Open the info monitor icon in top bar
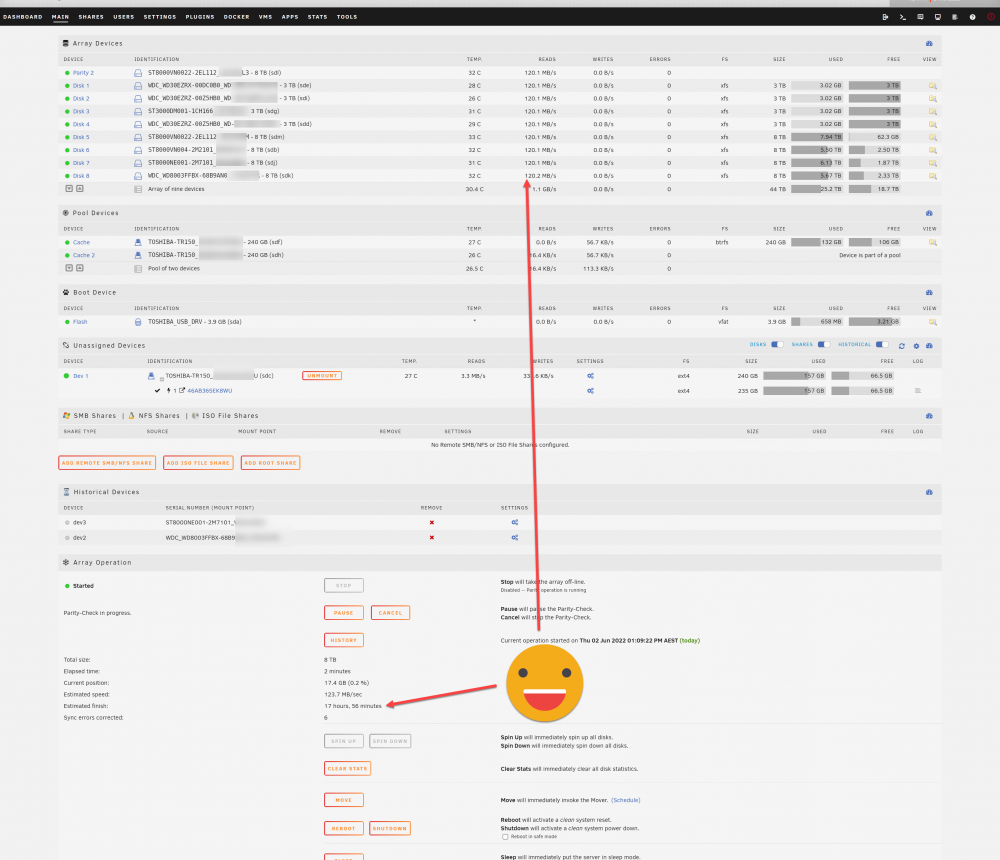 938,17
